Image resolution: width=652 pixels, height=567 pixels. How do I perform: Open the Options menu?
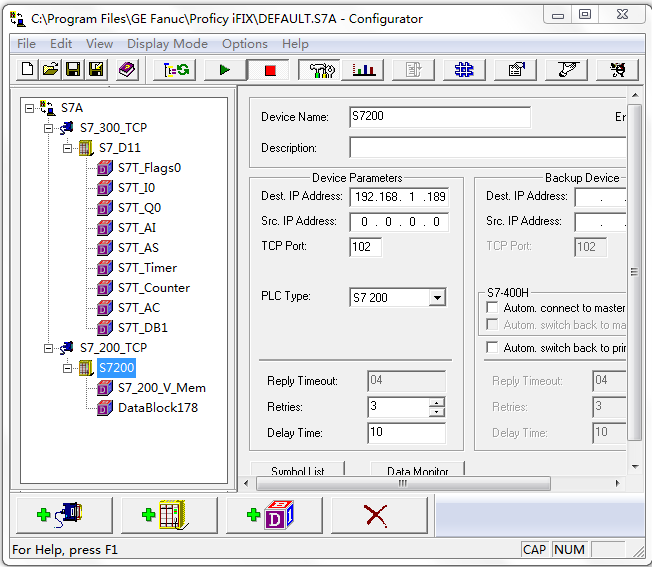coord(244,44)
